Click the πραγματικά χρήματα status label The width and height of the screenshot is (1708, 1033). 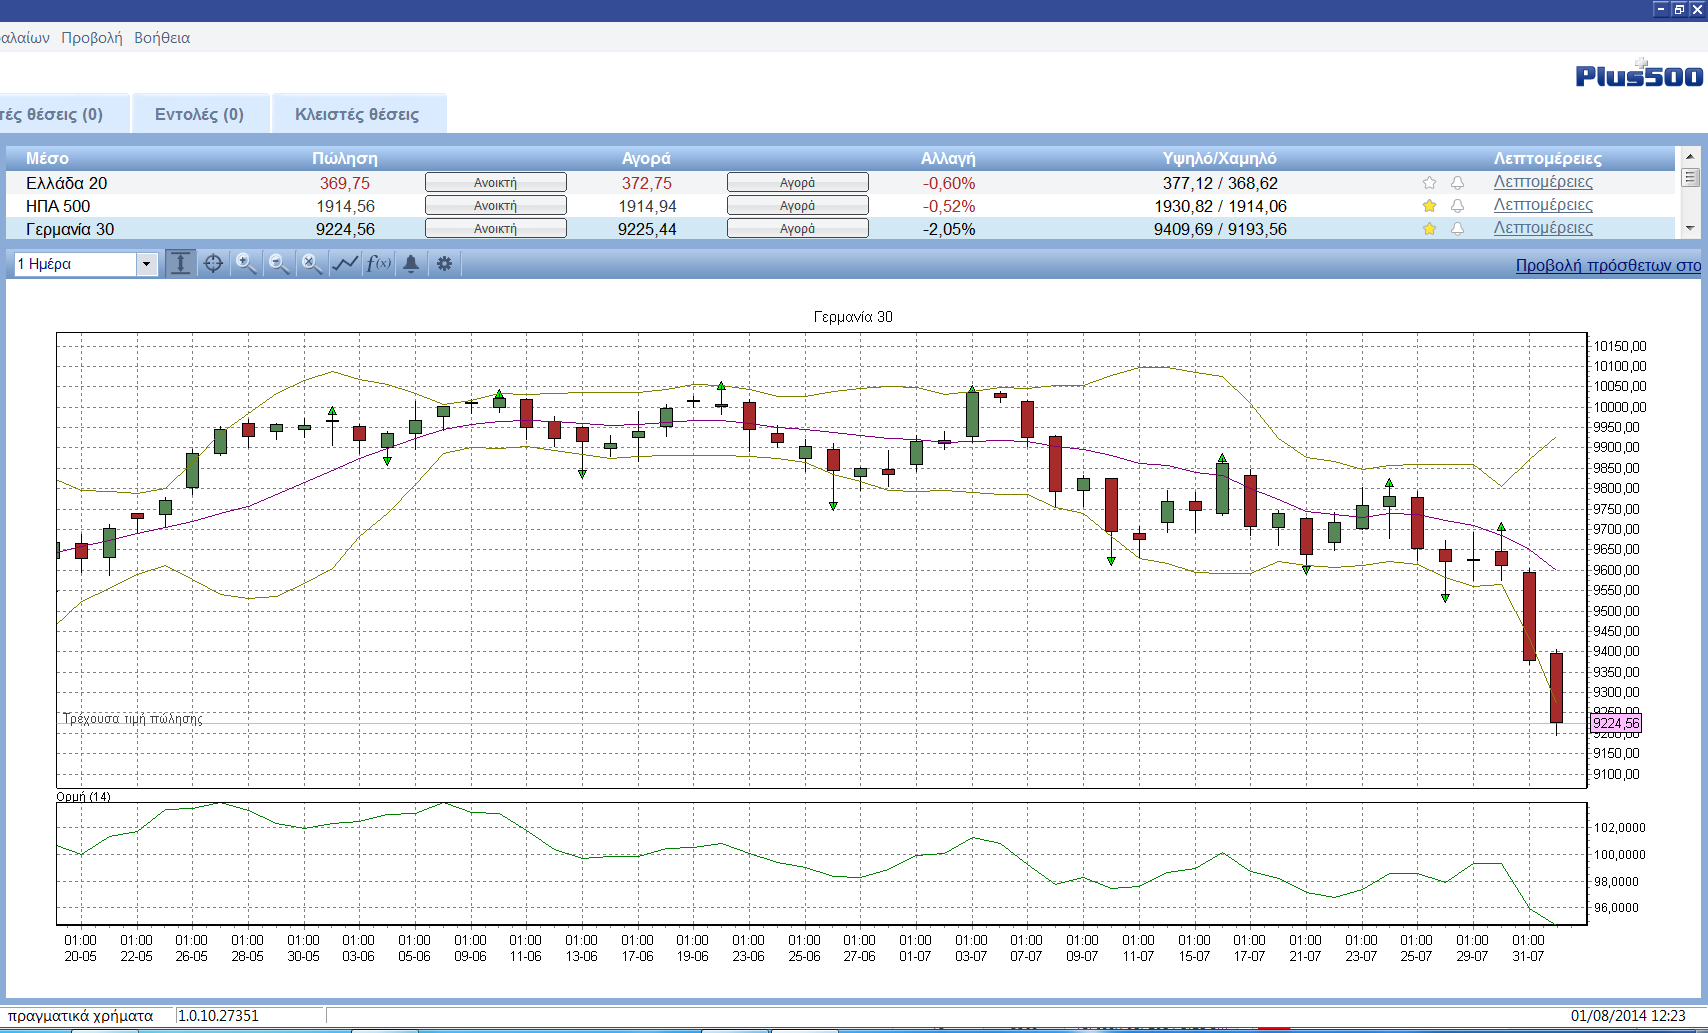[80, 1016]
